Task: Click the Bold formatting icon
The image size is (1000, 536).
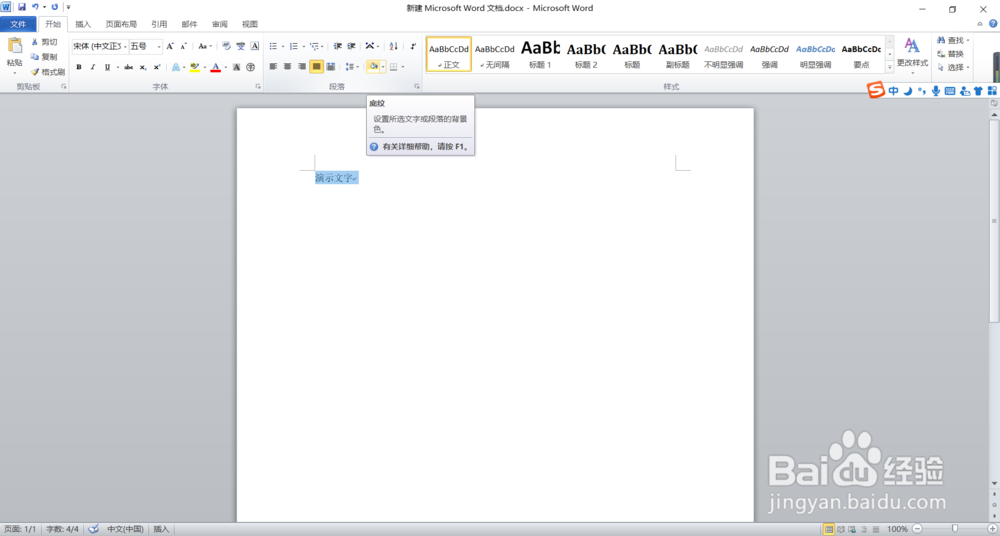Action: tap(79, 67)
